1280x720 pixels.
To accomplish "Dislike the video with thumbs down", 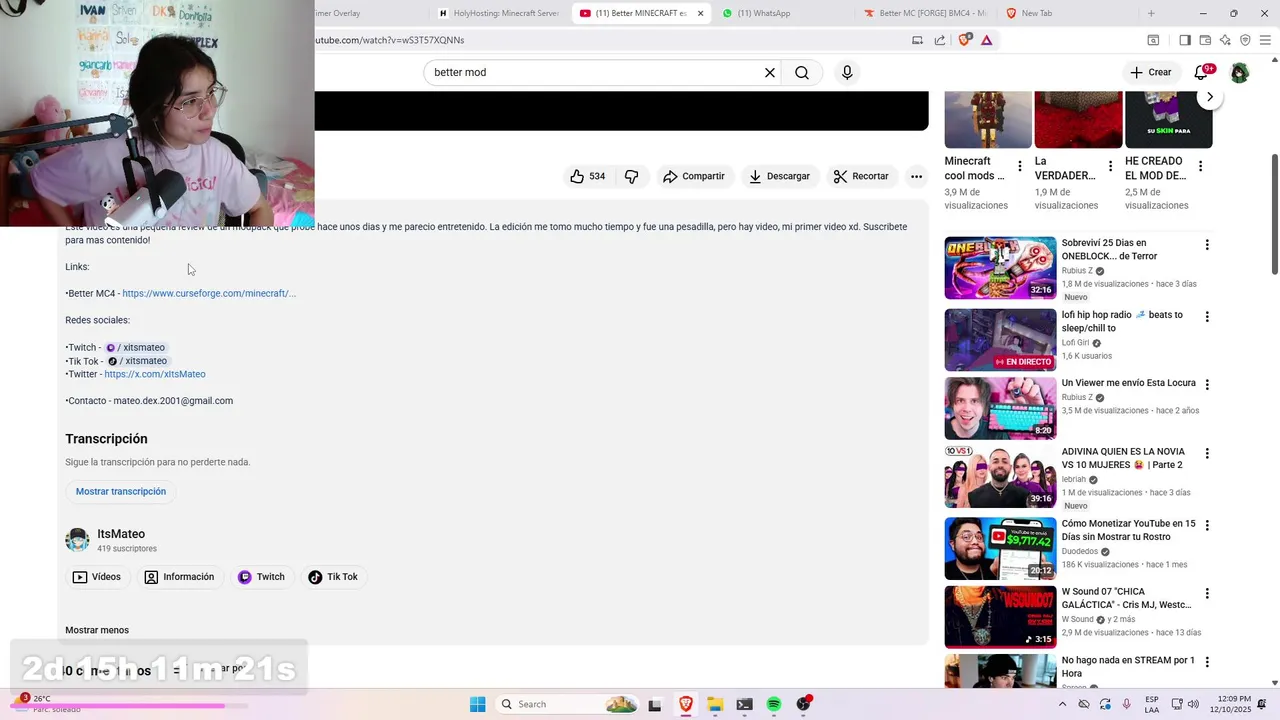I will point(632,176).
